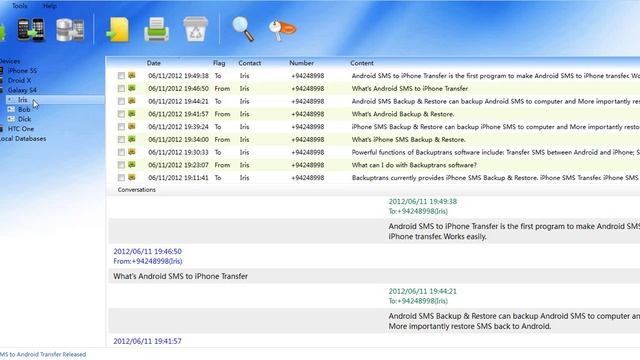Check the box for 19:34:00 message
640x360 pixels.
click(121, 140)
